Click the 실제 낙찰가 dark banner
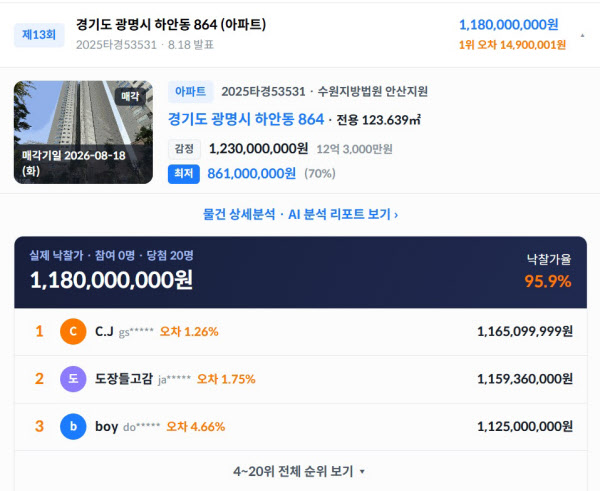600x491 pixels. 301,272
